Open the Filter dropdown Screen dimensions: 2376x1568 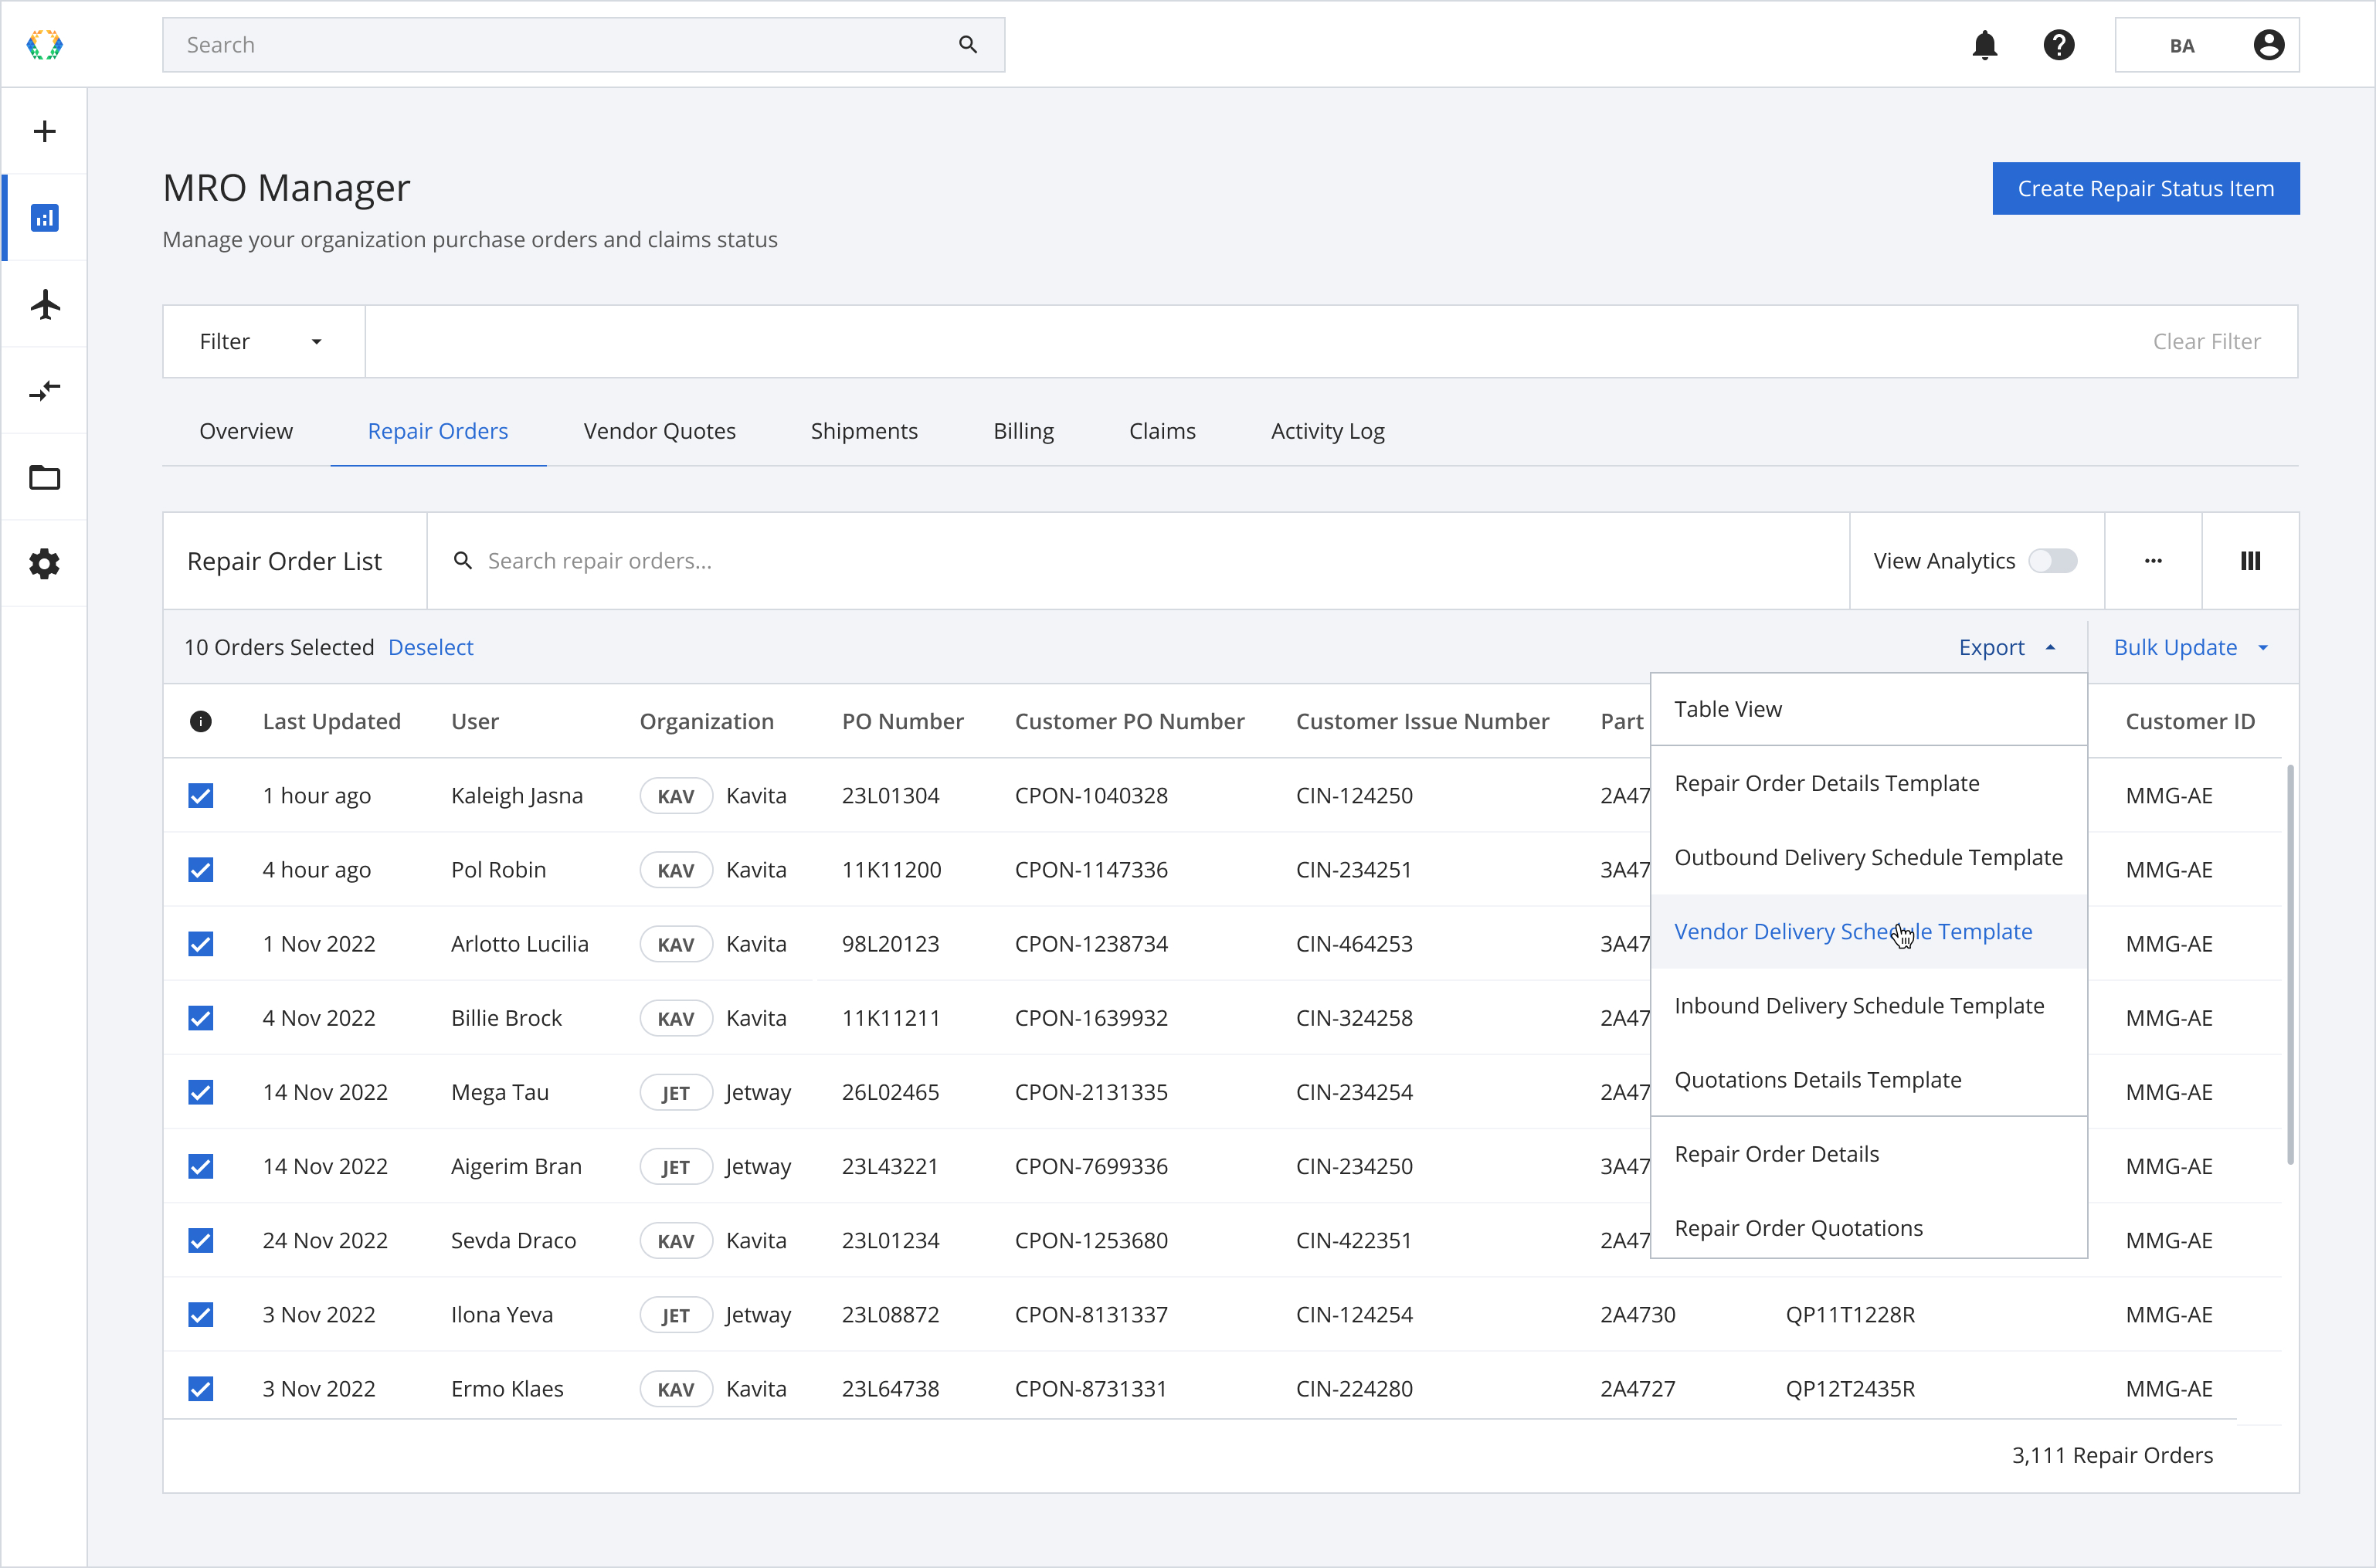(263, 341)
